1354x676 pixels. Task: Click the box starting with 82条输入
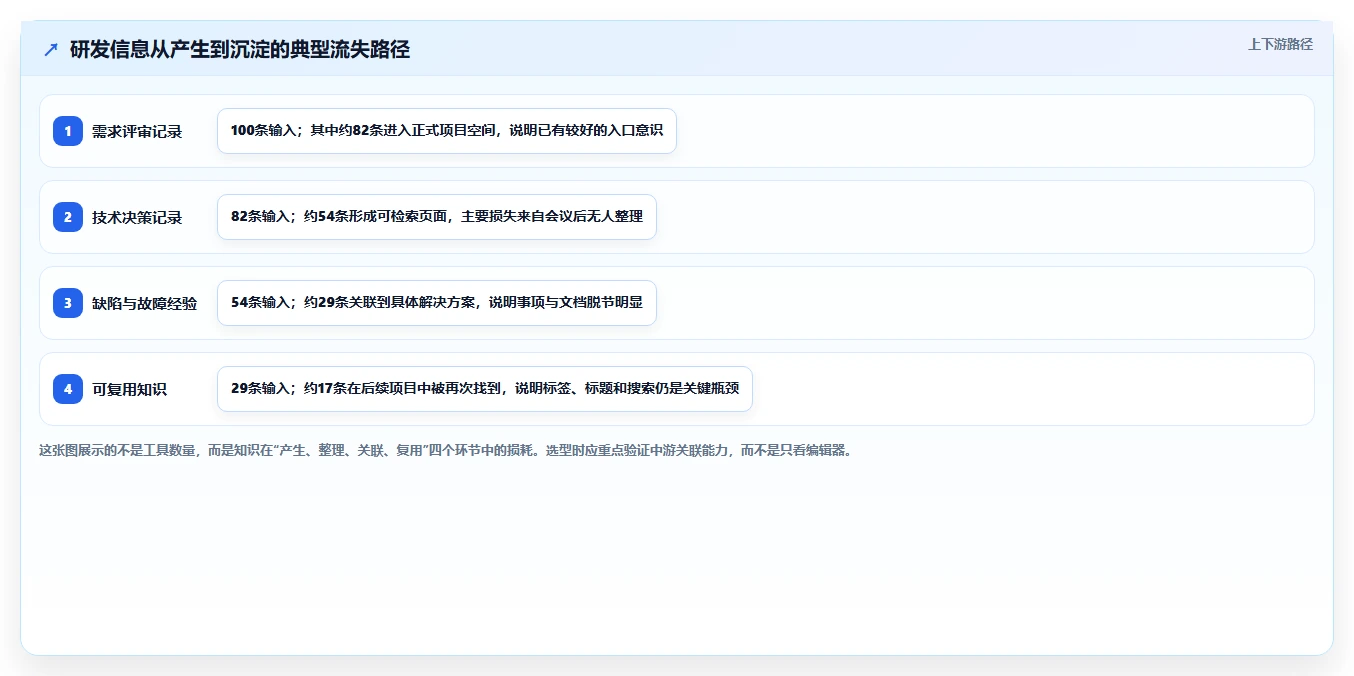tap(437, 217)
